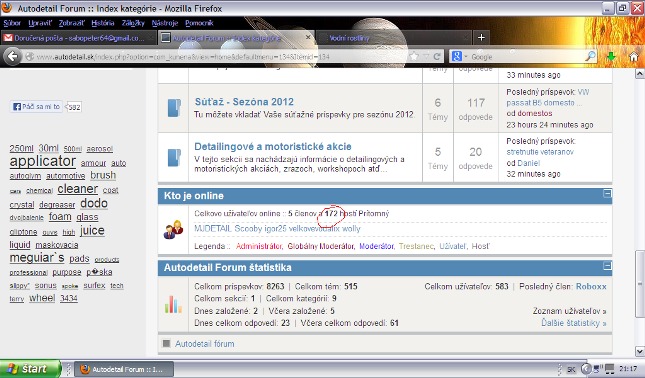Open the downloads green arrow icon
Viewport: 645px width, 378px height.
pos(612,56)
